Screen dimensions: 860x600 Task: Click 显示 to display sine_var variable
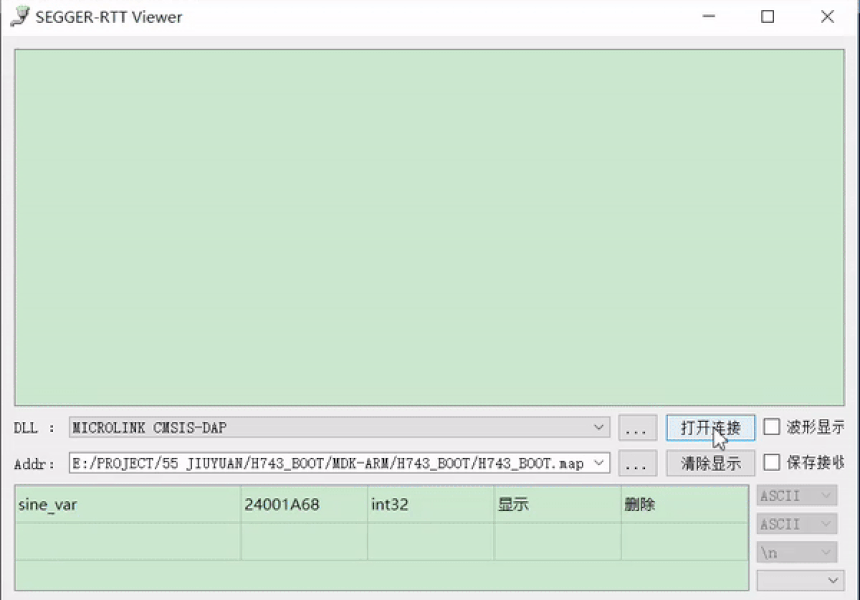(513, 504)
